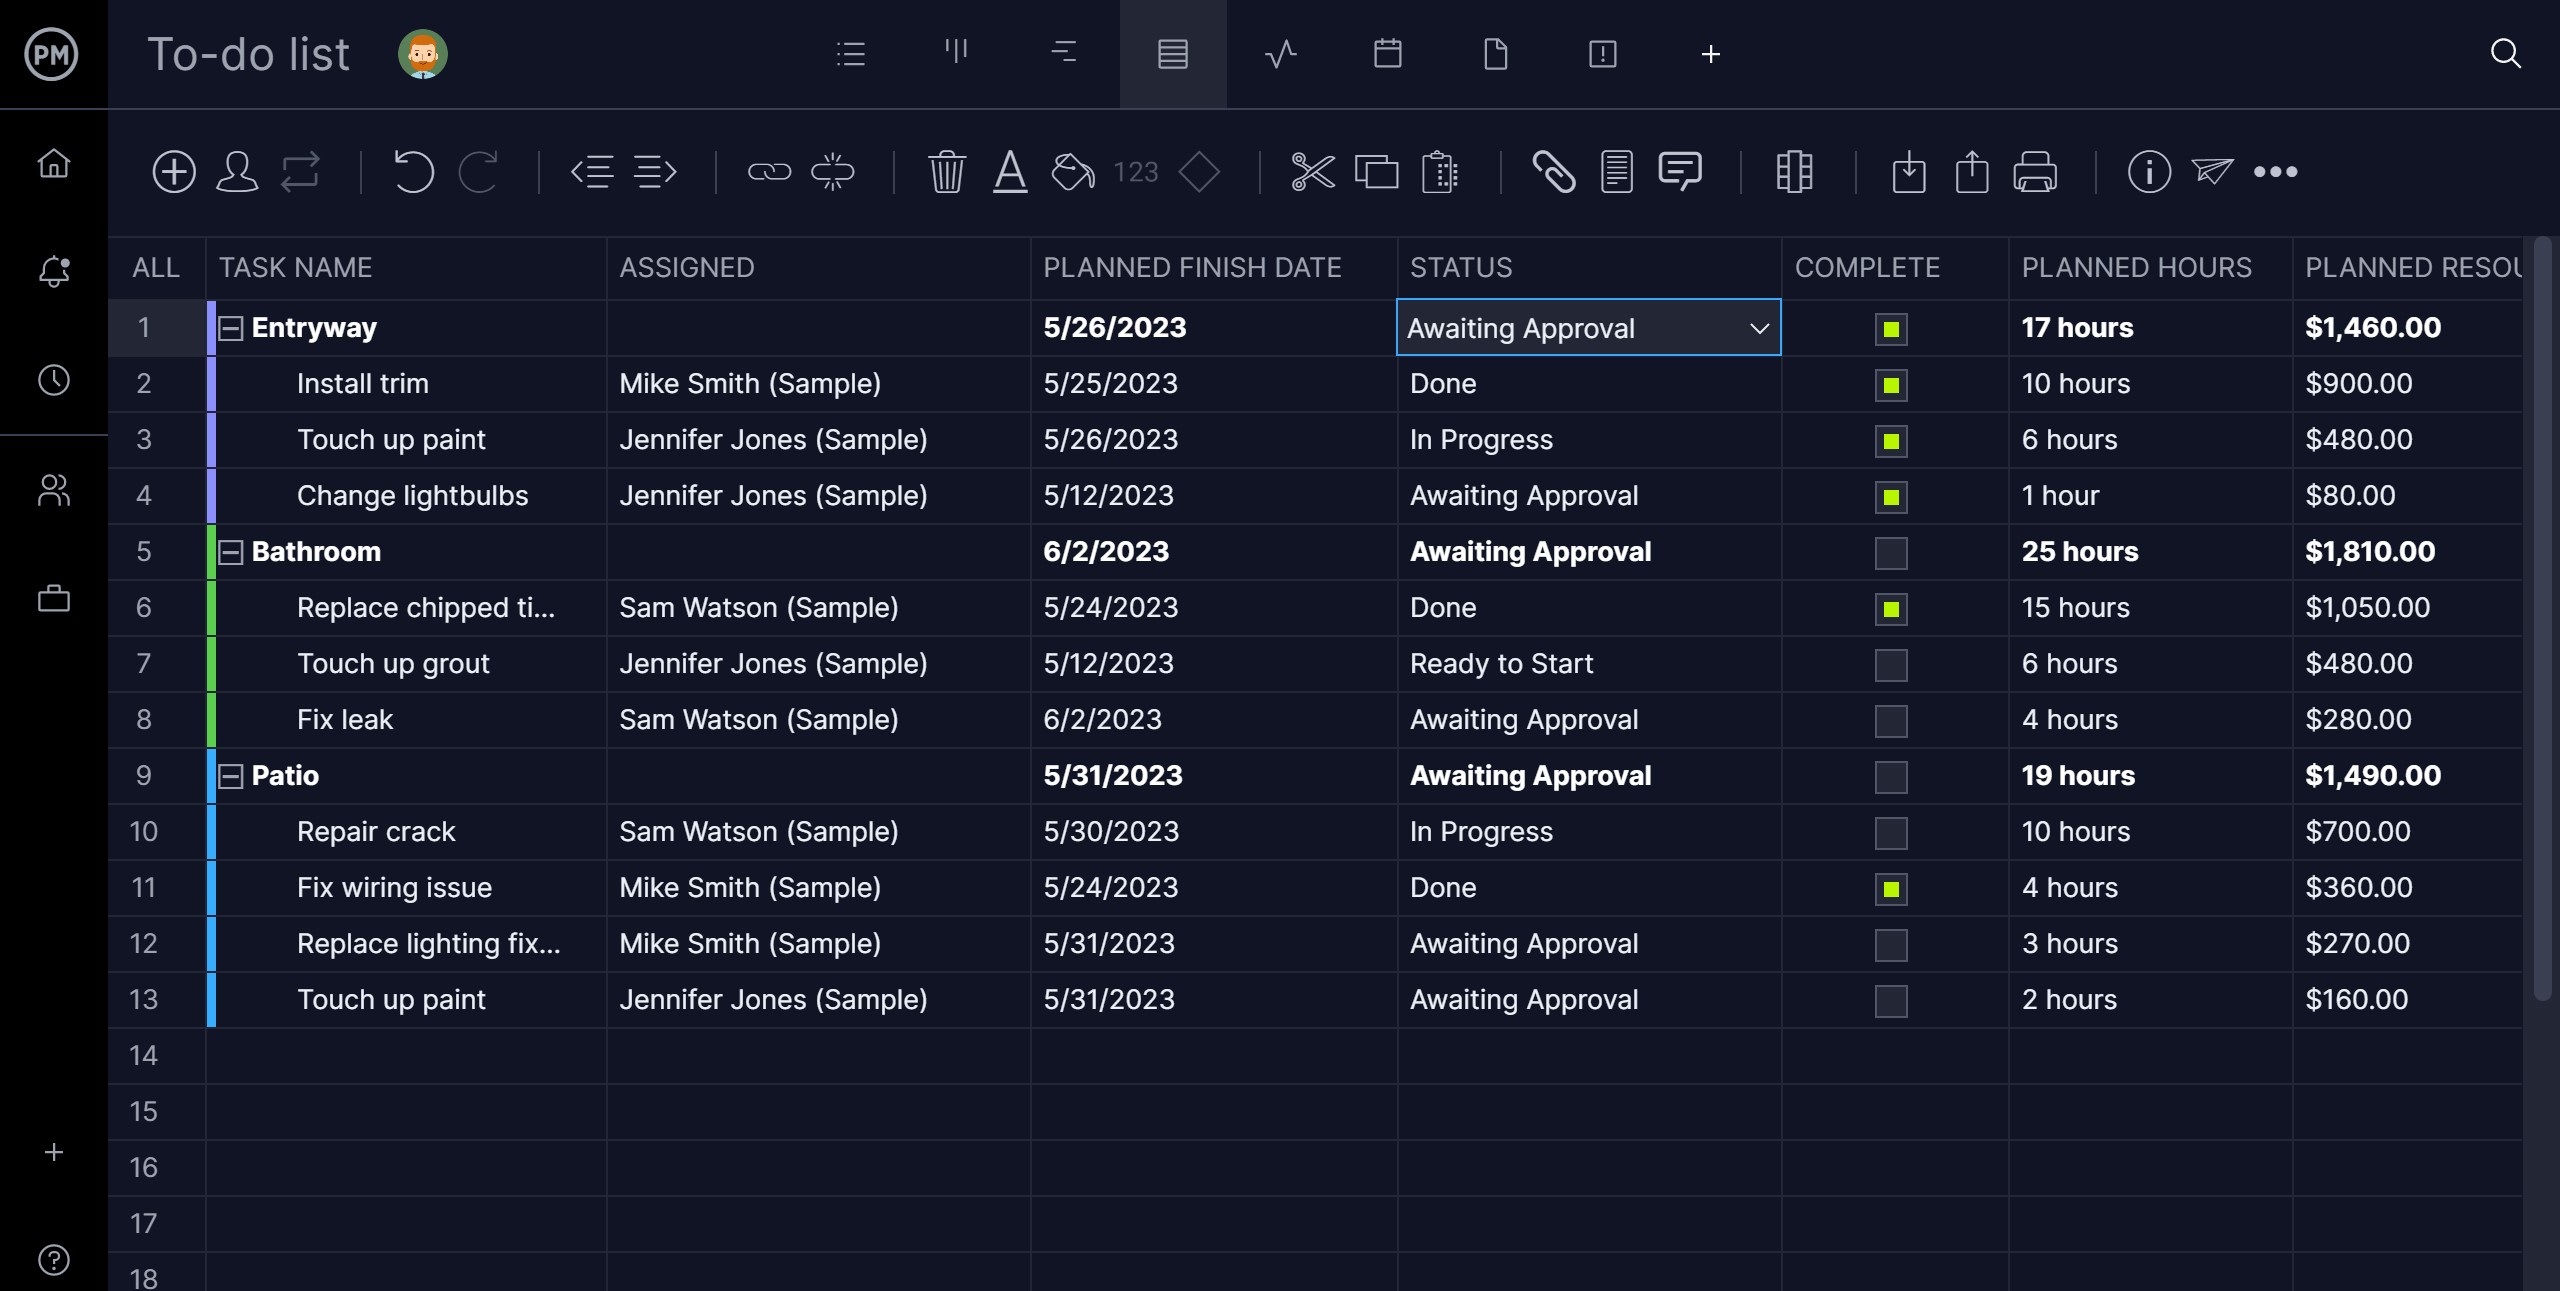Click the share or export icon
The width and height of the screenshot is (2560, 1291).
coord(1971,170)
